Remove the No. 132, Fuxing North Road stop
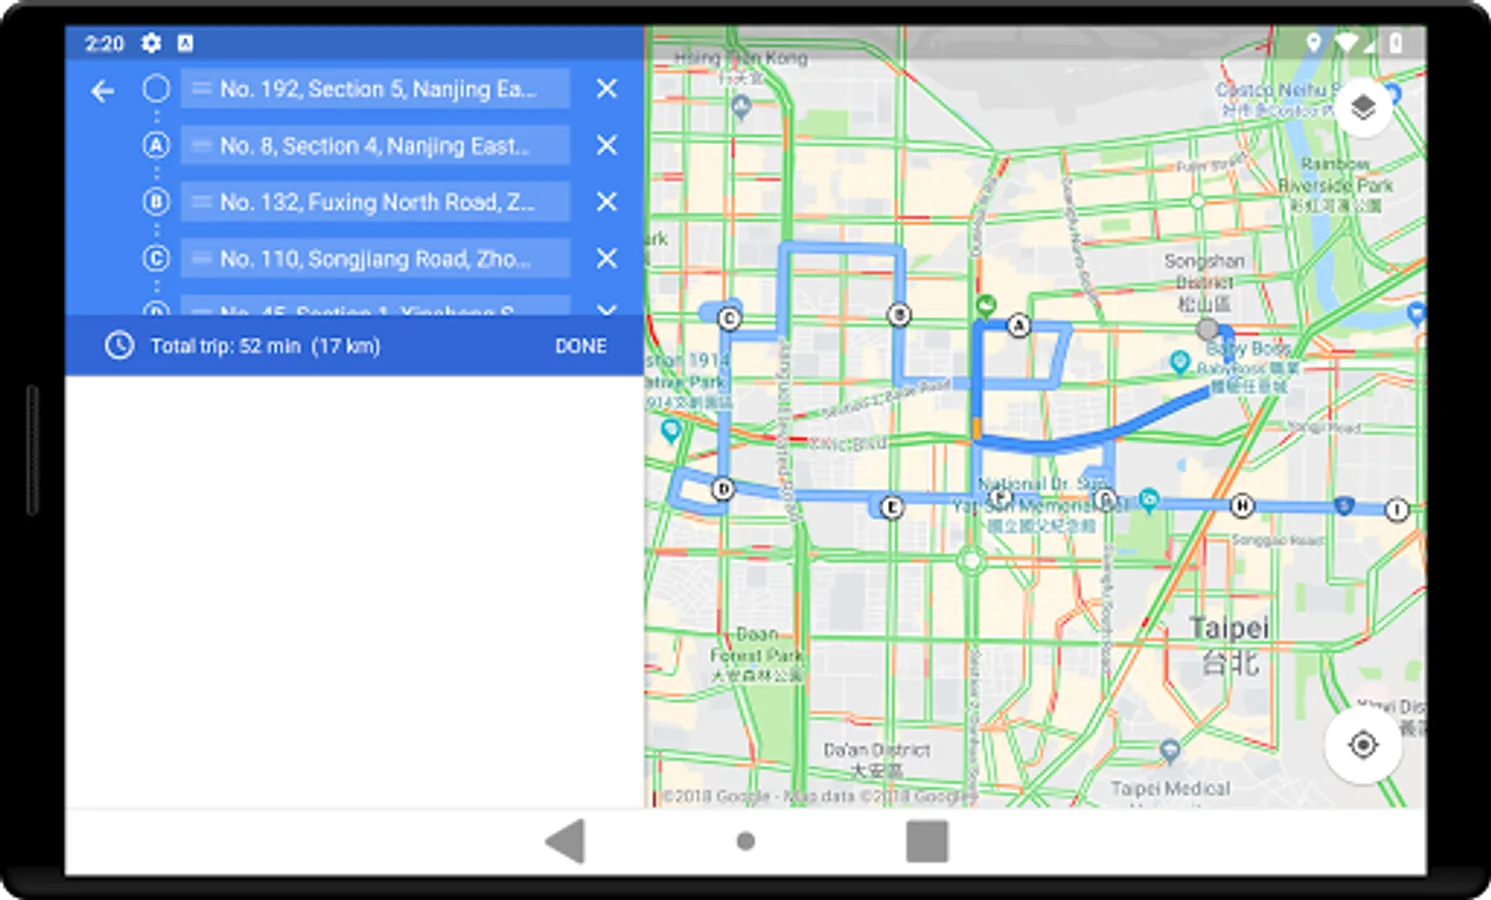This screenshot has height=900, width=1491. (606, 202)
